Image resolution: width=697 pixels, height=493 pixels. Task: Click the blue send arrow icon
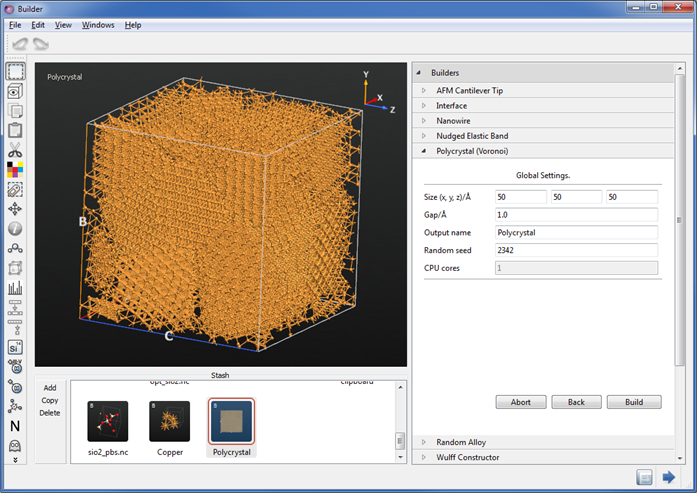click(x=669, y=477)
